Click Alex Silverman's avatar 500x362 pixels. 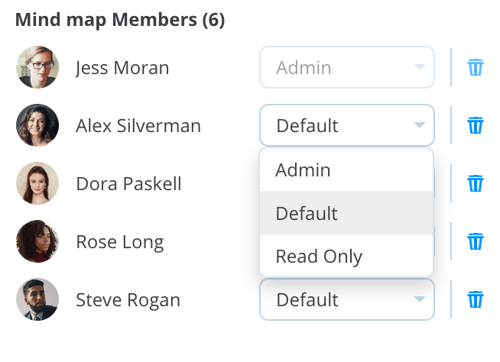tap(37, 125)
